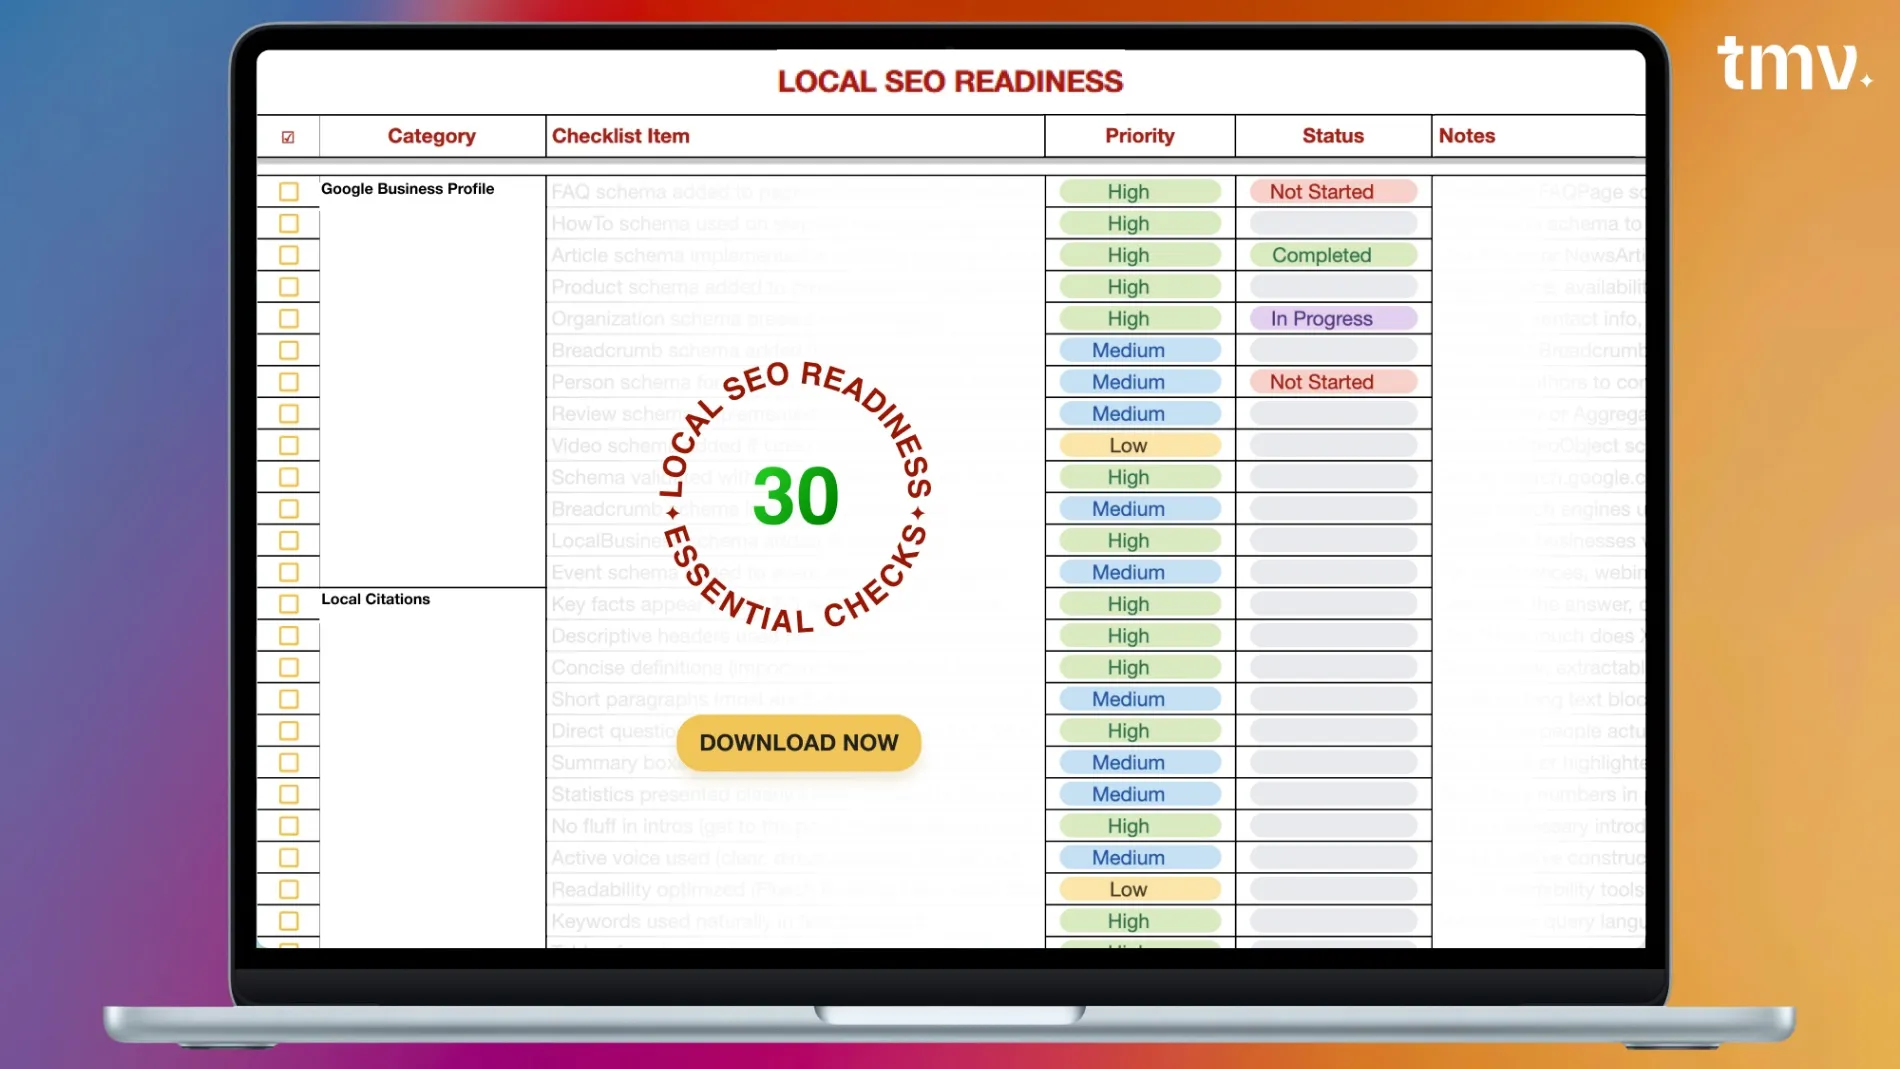The width and height of the screenshot is (1900, 1069).
Task: Enable the checkbox for the Readability optimized row
Action: [289, 889]
